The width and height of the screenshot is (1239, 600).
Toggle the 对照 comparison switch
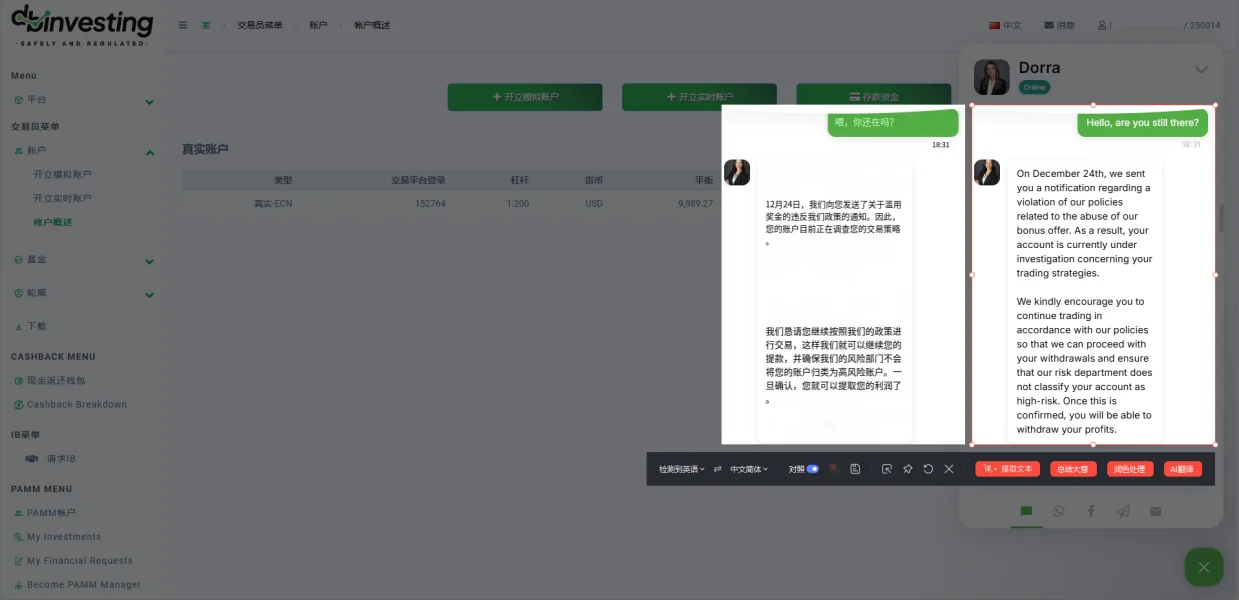click(813, 469)
